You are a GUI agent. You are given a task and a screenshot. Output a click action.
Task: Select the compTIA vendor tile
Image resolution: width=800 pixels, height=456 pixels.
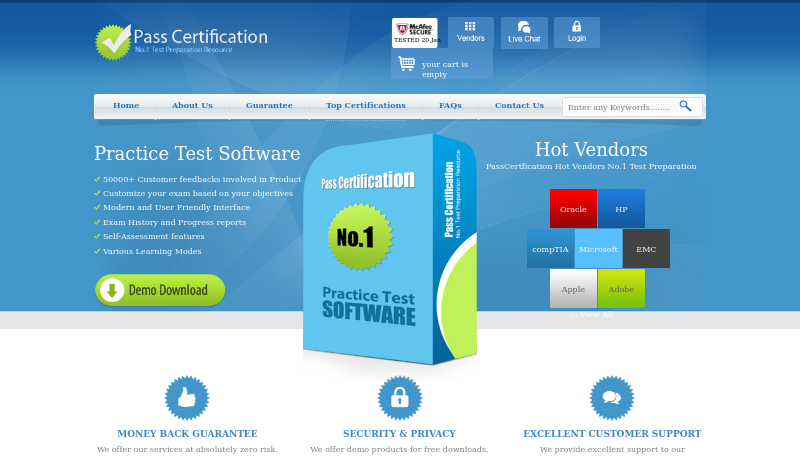pos(551,249)
